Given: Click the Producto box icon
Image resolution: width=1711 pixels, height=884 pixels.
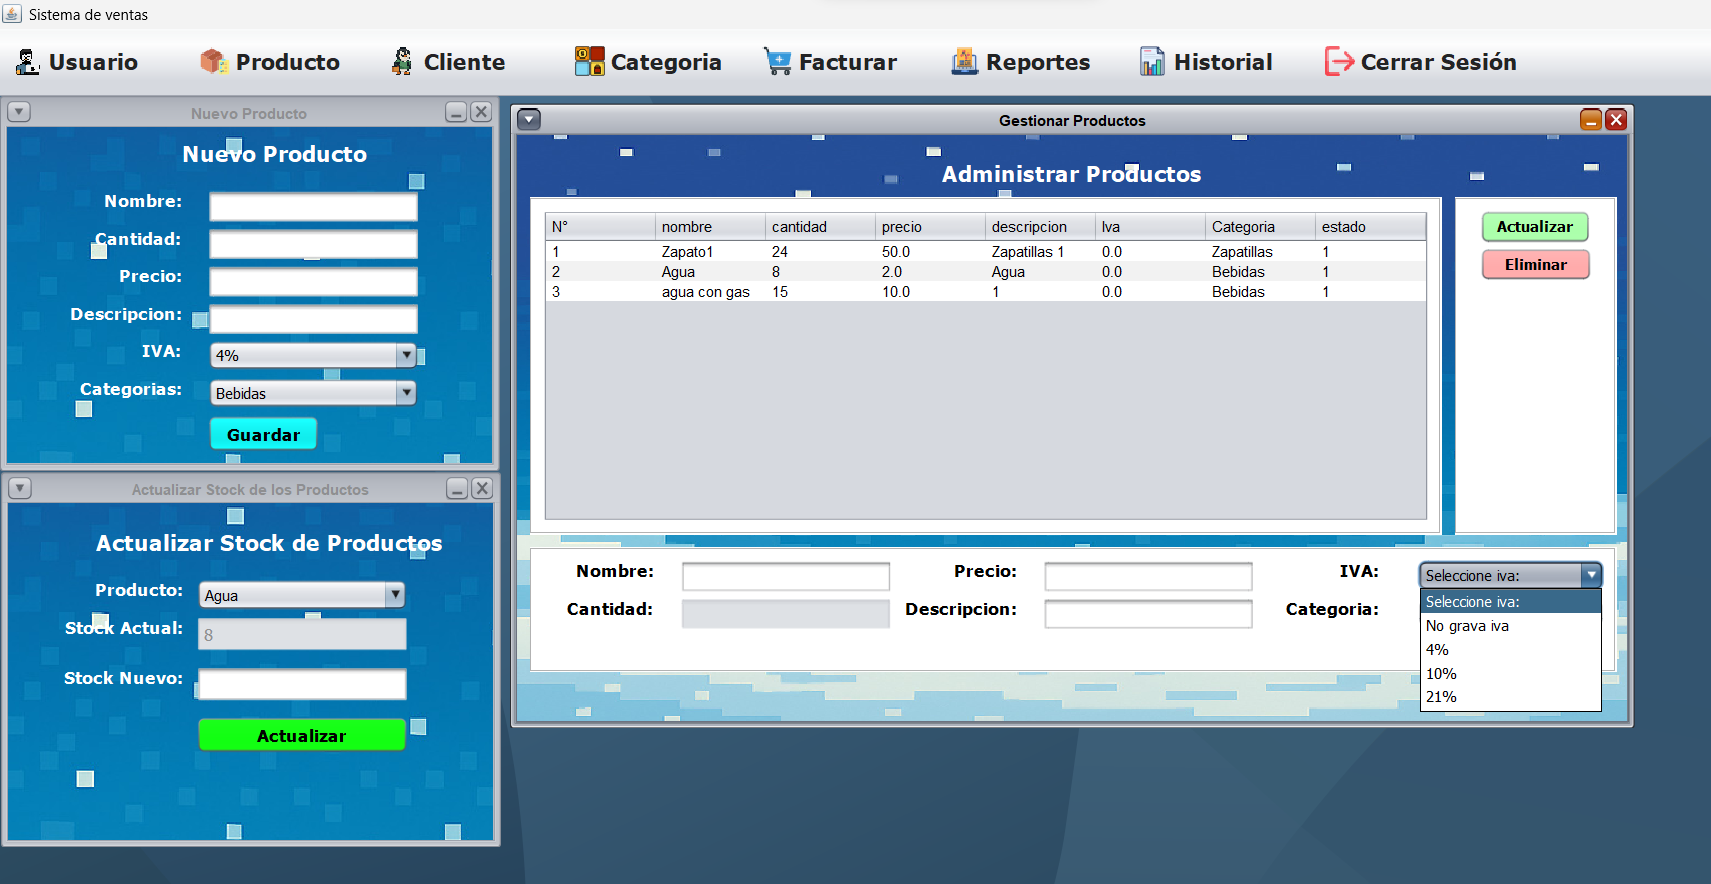Looking at the screenshot, I should [x=214, y=62].
